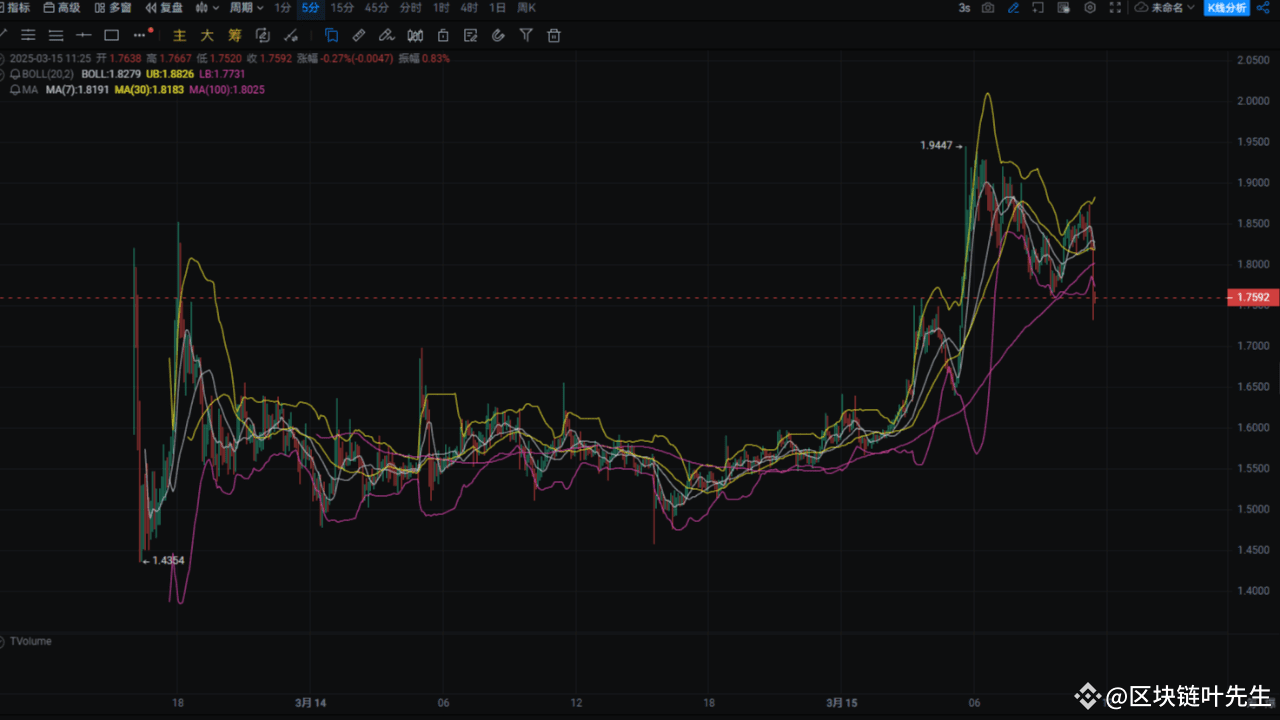Collapse the BOLL indicator row arrow
The width and height of the screenshot is (1280, 720).
point(3,74)
